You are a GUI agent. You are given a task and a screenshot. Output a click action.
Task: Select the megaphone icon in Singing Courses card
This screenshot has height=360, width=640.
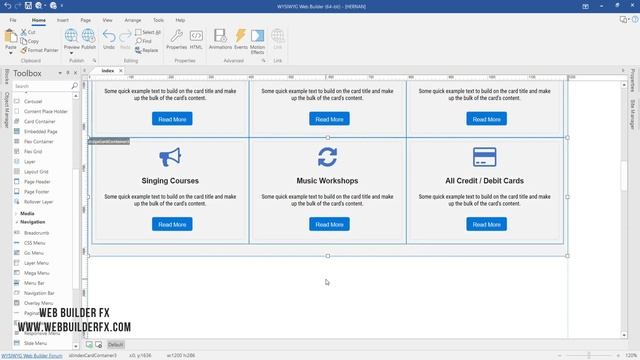tap(170, 157)
